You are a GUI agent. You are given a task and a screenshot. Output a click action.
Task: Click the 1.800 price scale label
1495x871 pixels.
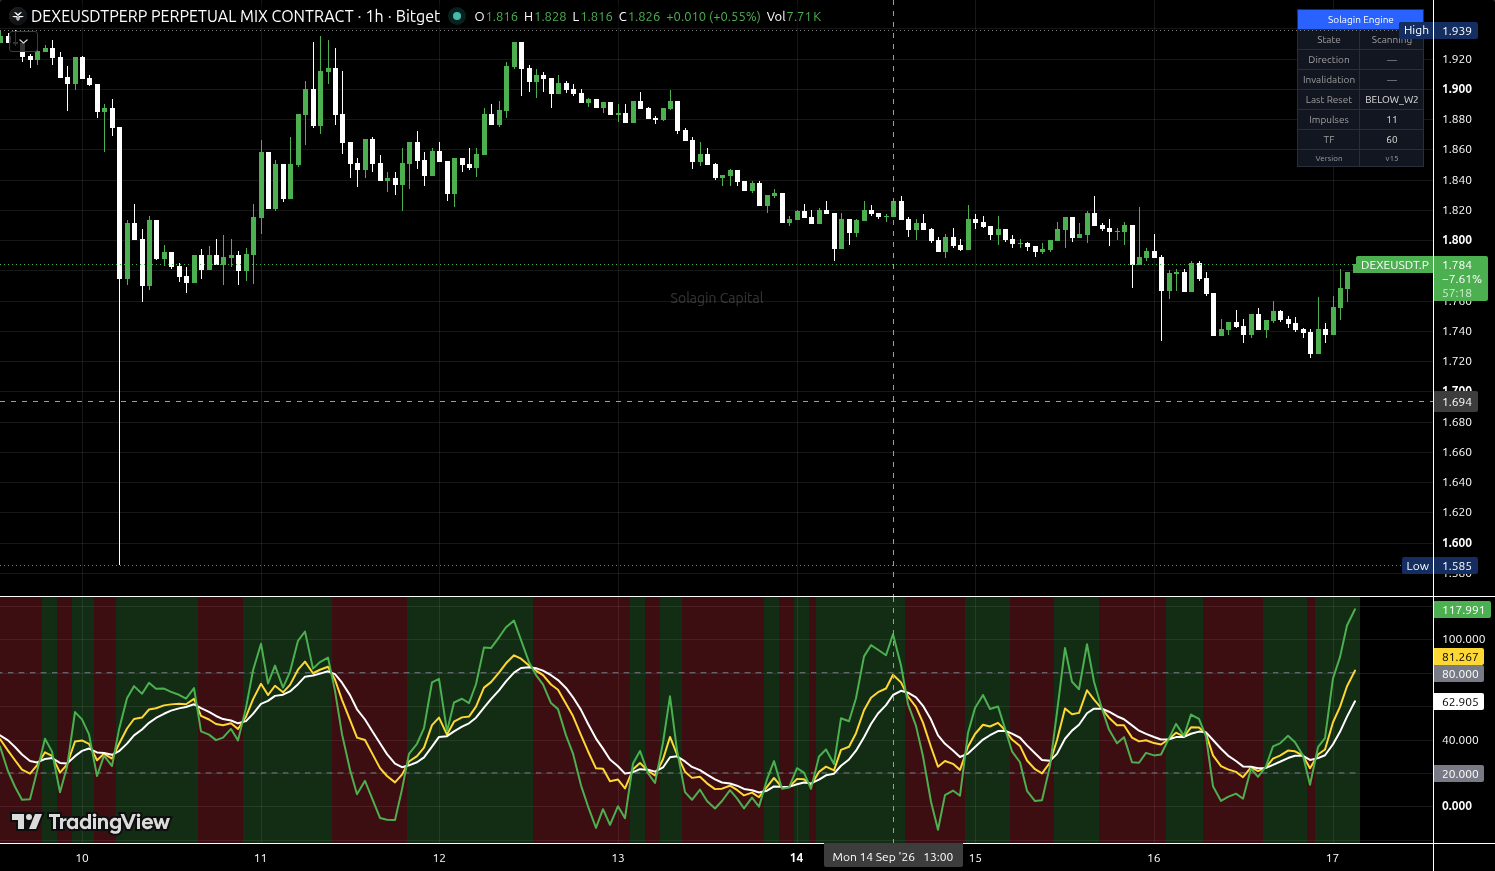pyautogui.click(x=1457, y=240)
